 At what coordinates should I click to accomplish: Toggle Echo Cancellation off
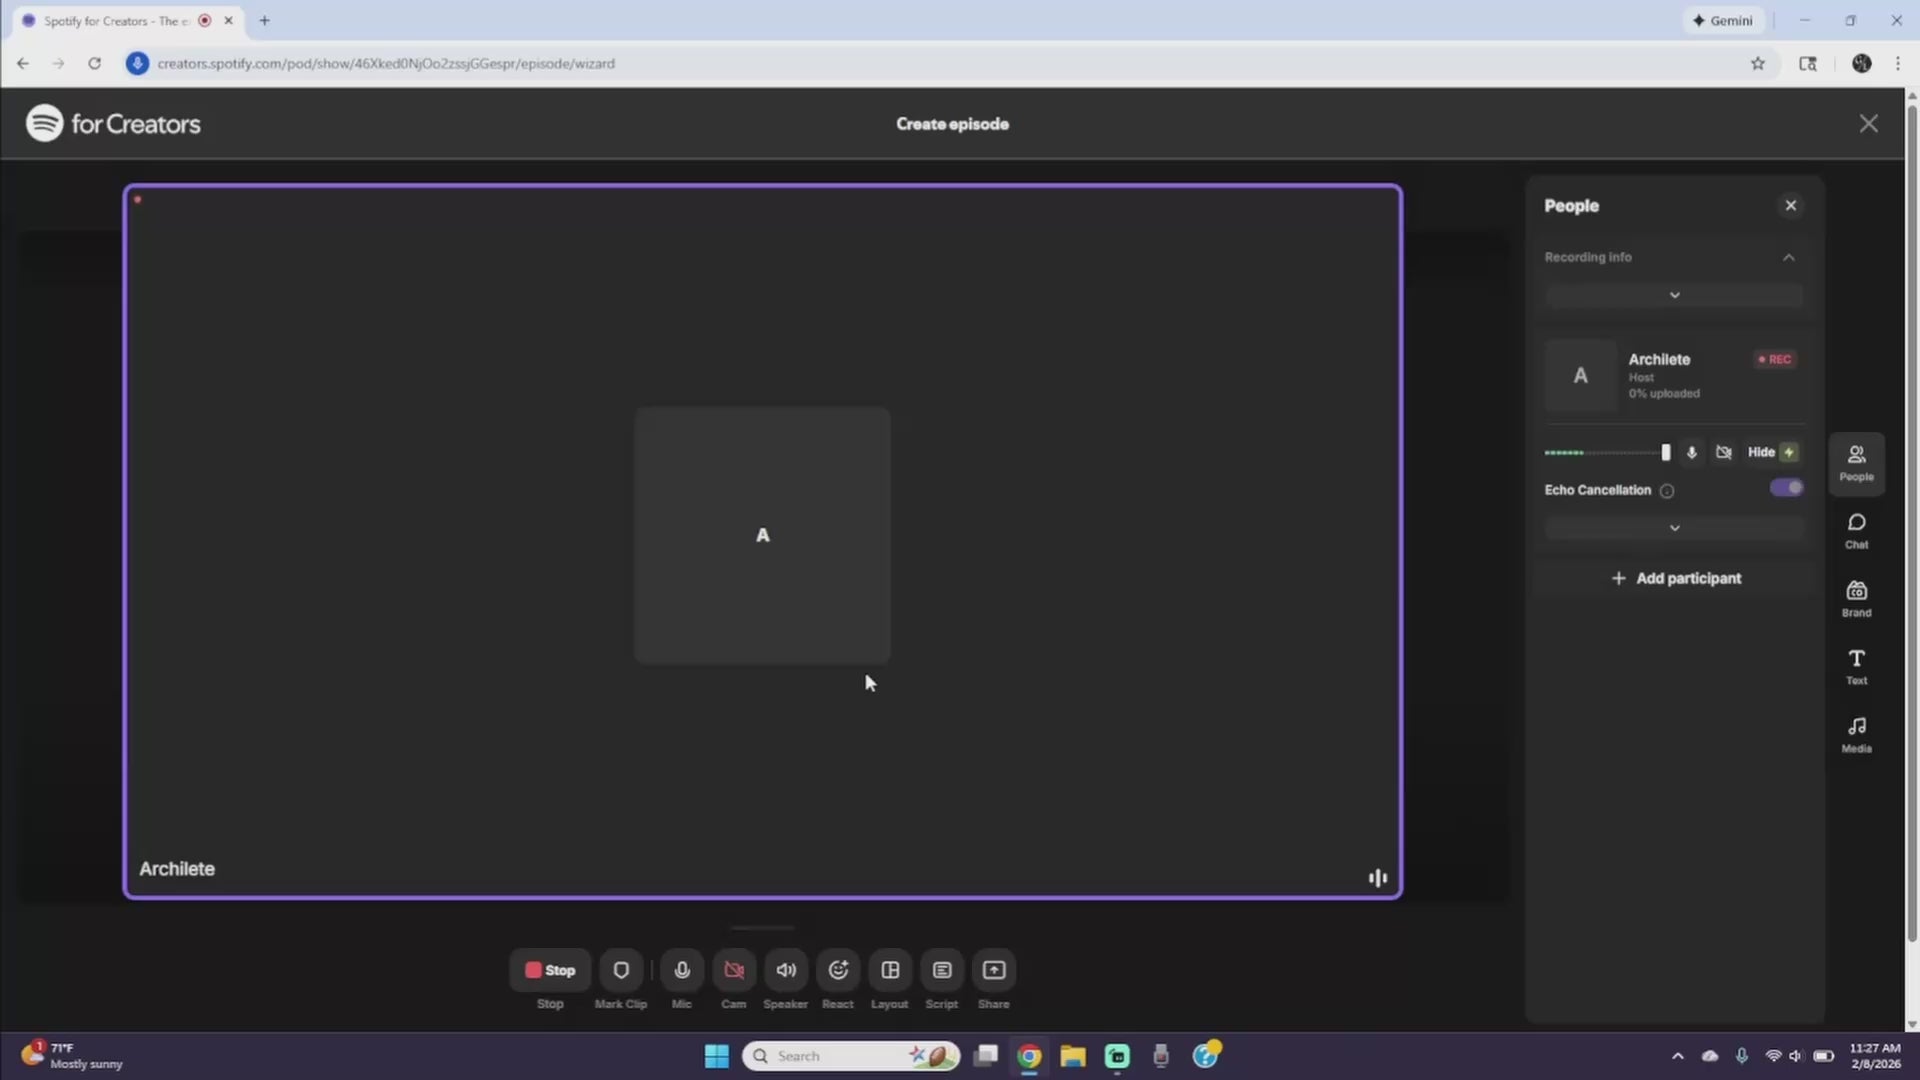pyautogui.click(x=1786, y=488)
